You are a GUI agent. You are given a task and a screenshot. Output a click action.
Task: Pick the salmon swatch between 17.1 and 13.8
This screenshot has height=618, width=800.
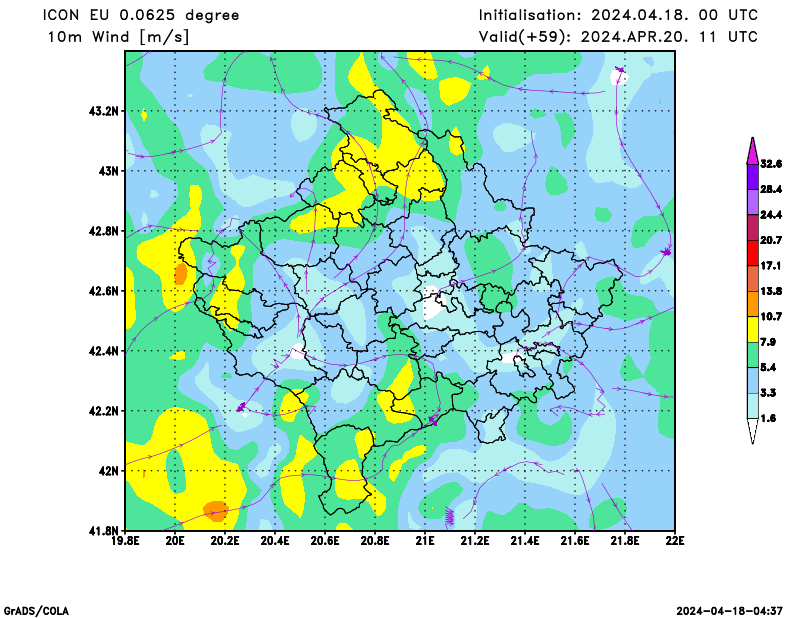(x=753, y=278)
